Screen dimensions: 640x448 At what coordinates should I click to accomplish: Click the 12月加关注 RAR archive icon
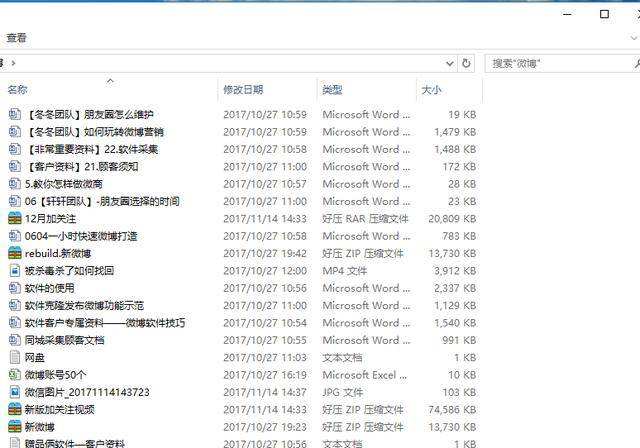coord(14,219)
